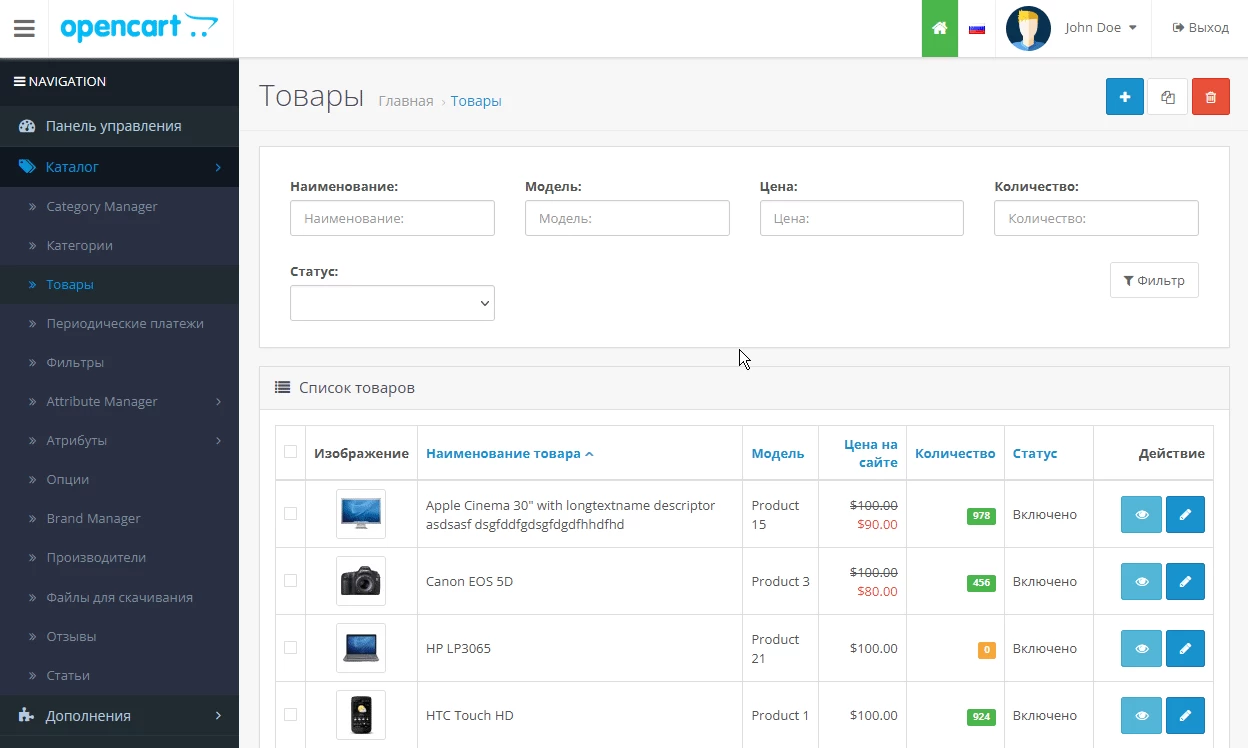Image resolution: width=1248 pixels, height=748 pixels.
Task: Open Brand Manager menu item
Action: coord(119,518)
